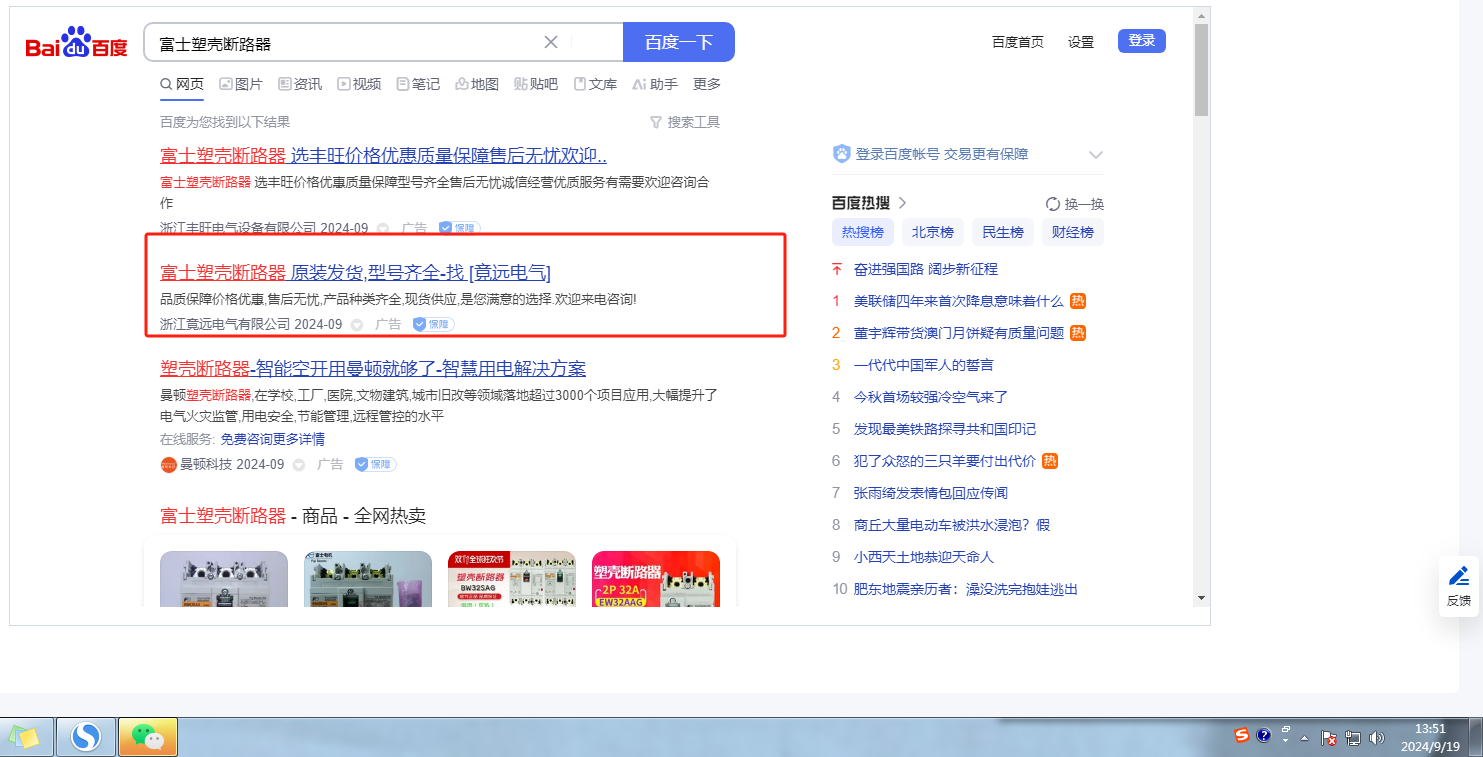Open the 2P 32A EW32AAG product thumbnail

pos(656,579)
